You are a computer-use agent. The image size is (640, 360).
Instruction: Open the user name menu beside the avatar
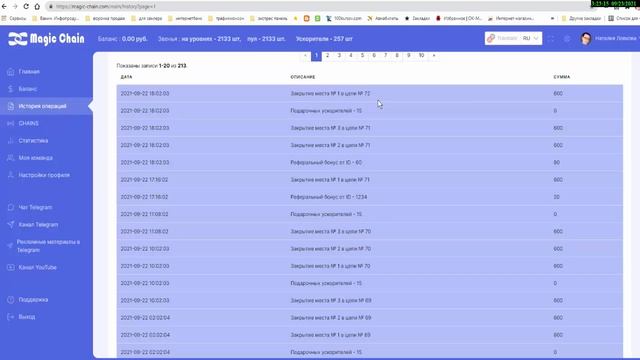coord(616,38)
